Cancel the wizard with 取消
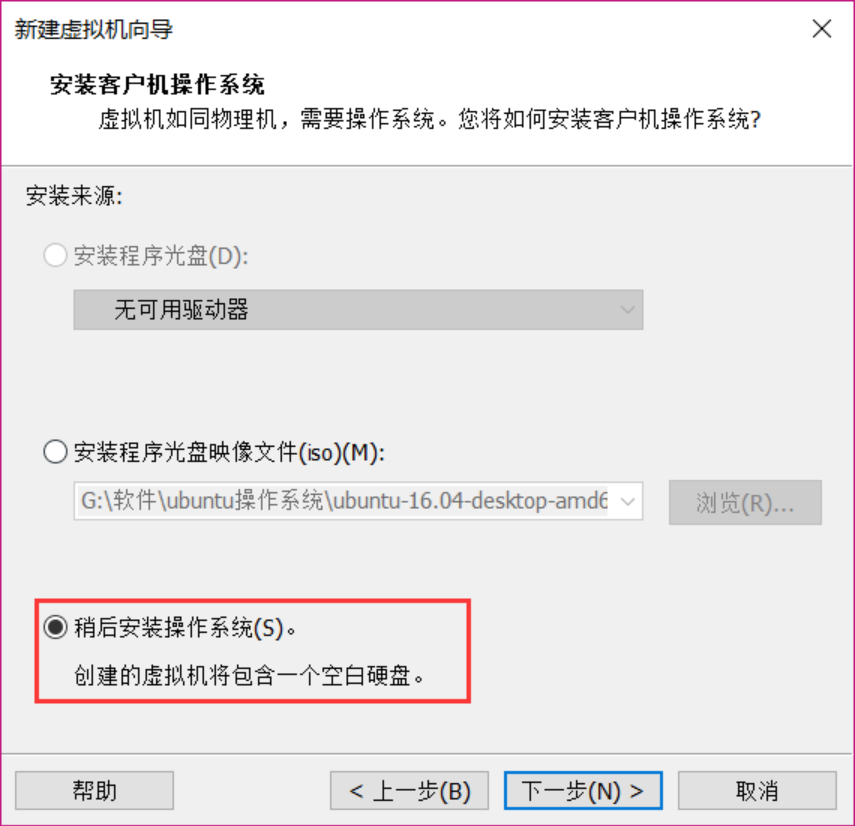Viewport: 855px width, 826px height. pos(757,790)
